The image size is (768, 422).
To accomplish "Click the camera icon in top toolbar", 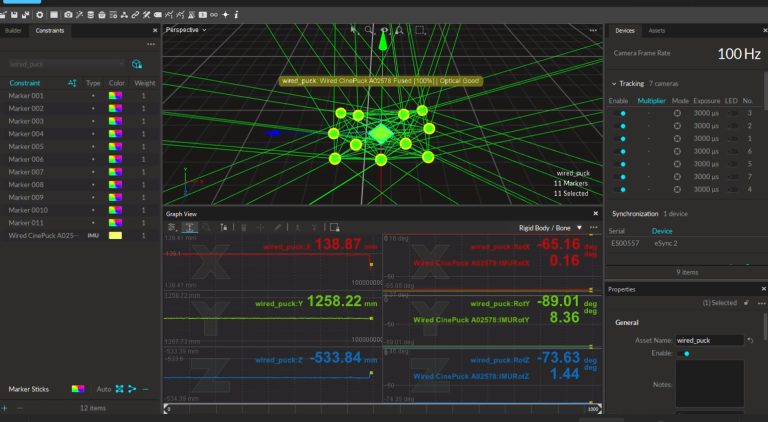I will coord(68,15).
